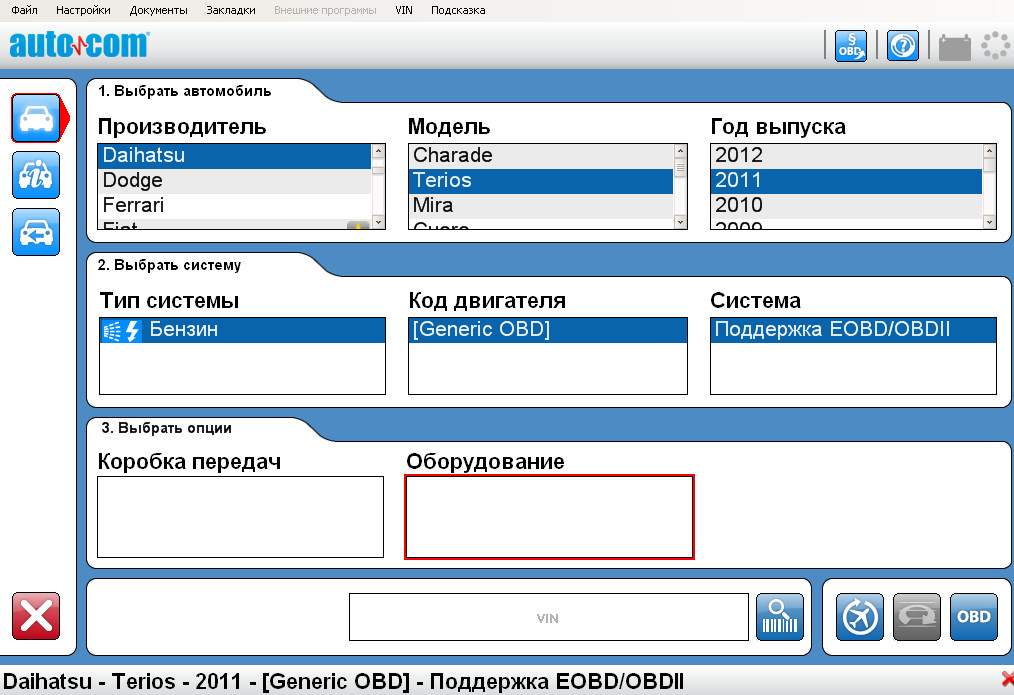Click the car with arrow sidebar icon

(36, 233)
